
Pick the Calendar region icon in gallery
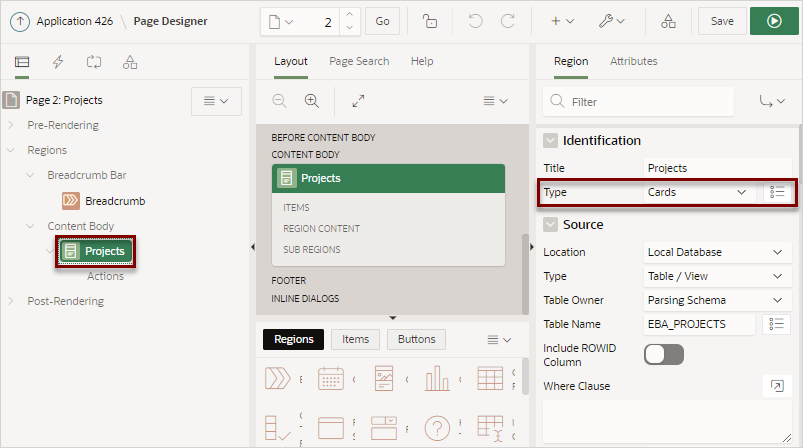(331, 379)
